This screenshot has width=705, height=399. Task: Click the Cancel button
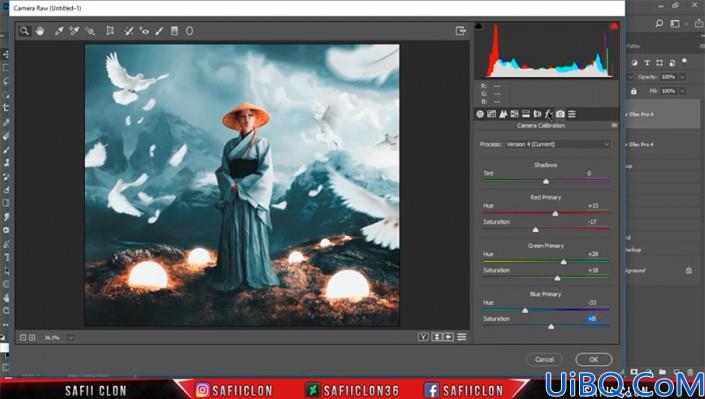(544, 359)
